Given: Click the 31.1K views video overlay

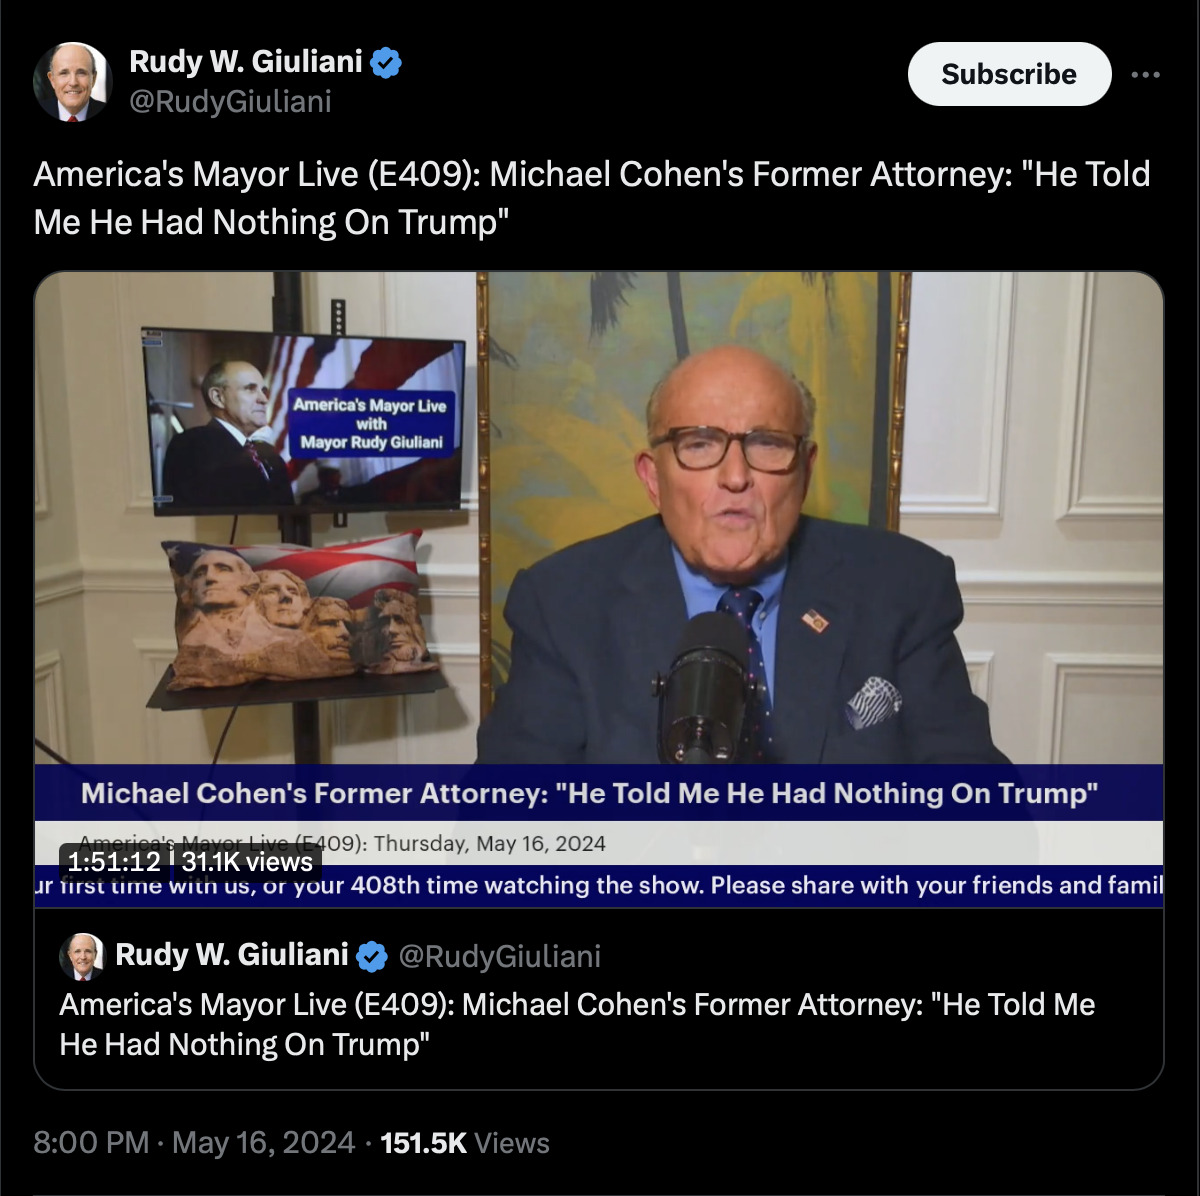Looking at the screenshot, I should point(247,861).
